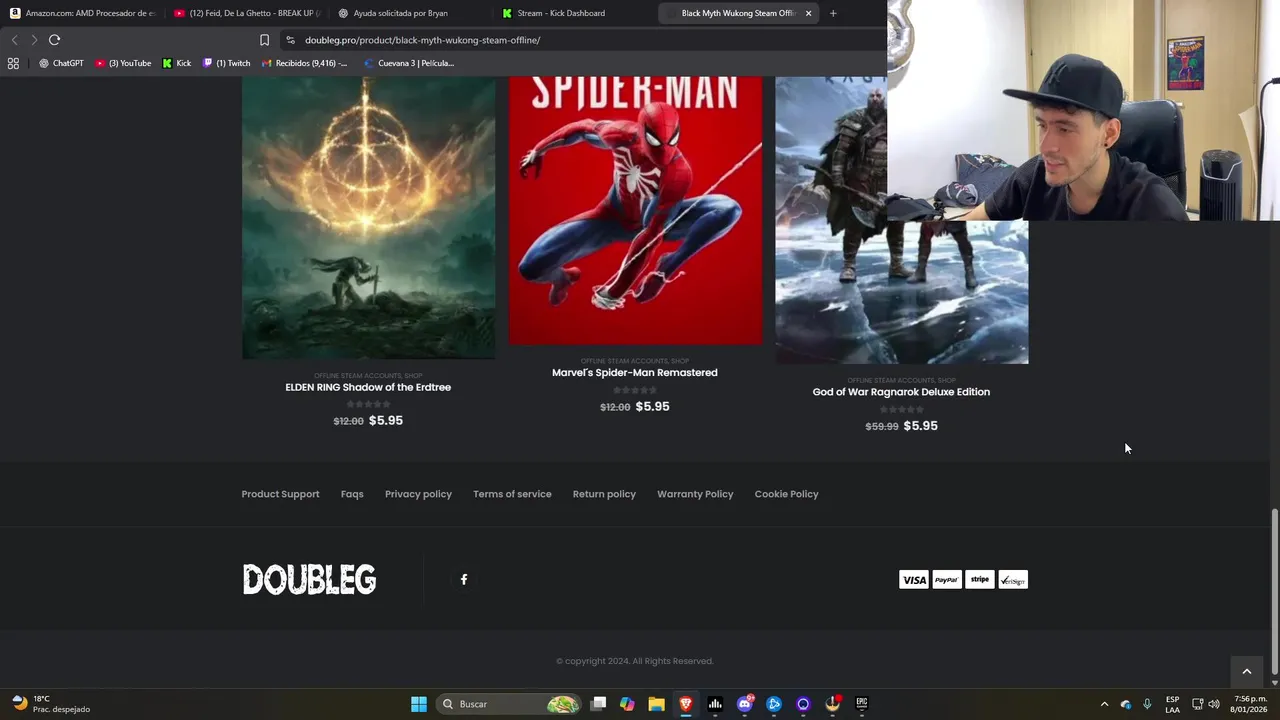The image size is (1280, 720).
Task: Open the apps grid icon in bookmarks bar
Action: 13,63
